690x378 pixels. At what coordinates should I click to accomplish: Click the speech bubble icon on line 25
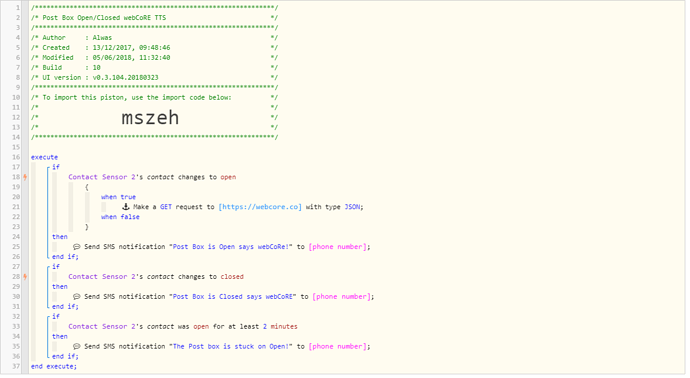click(x=77, y=246)
